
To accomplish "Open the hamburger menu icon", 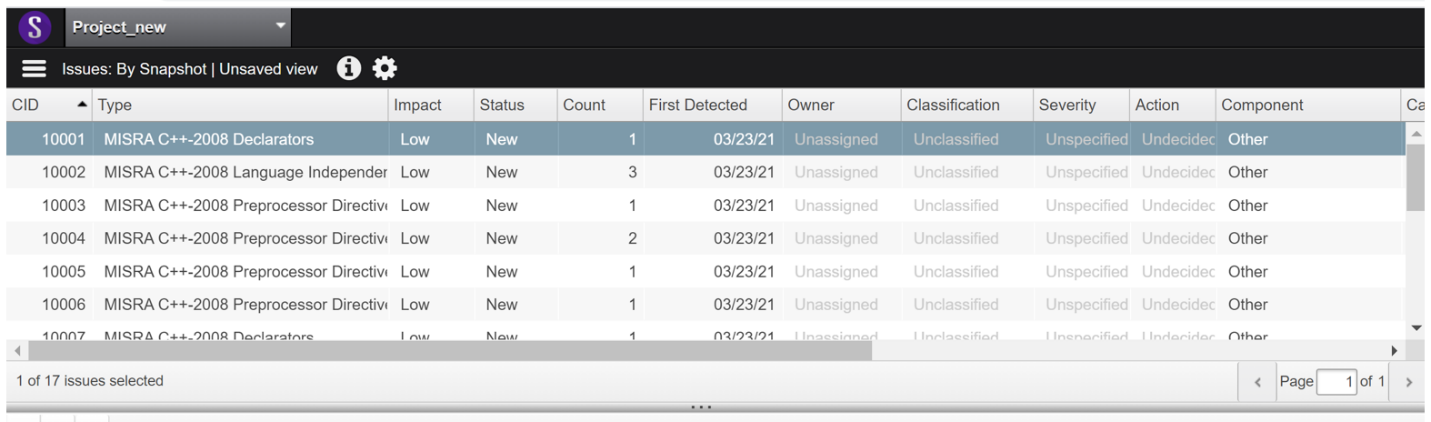I will pyautogui.click(x=34, y=69).
